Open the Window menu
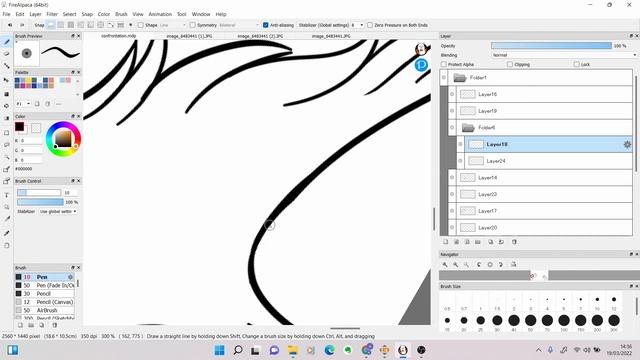The image size is (640, 360). (x=201, y=14)
